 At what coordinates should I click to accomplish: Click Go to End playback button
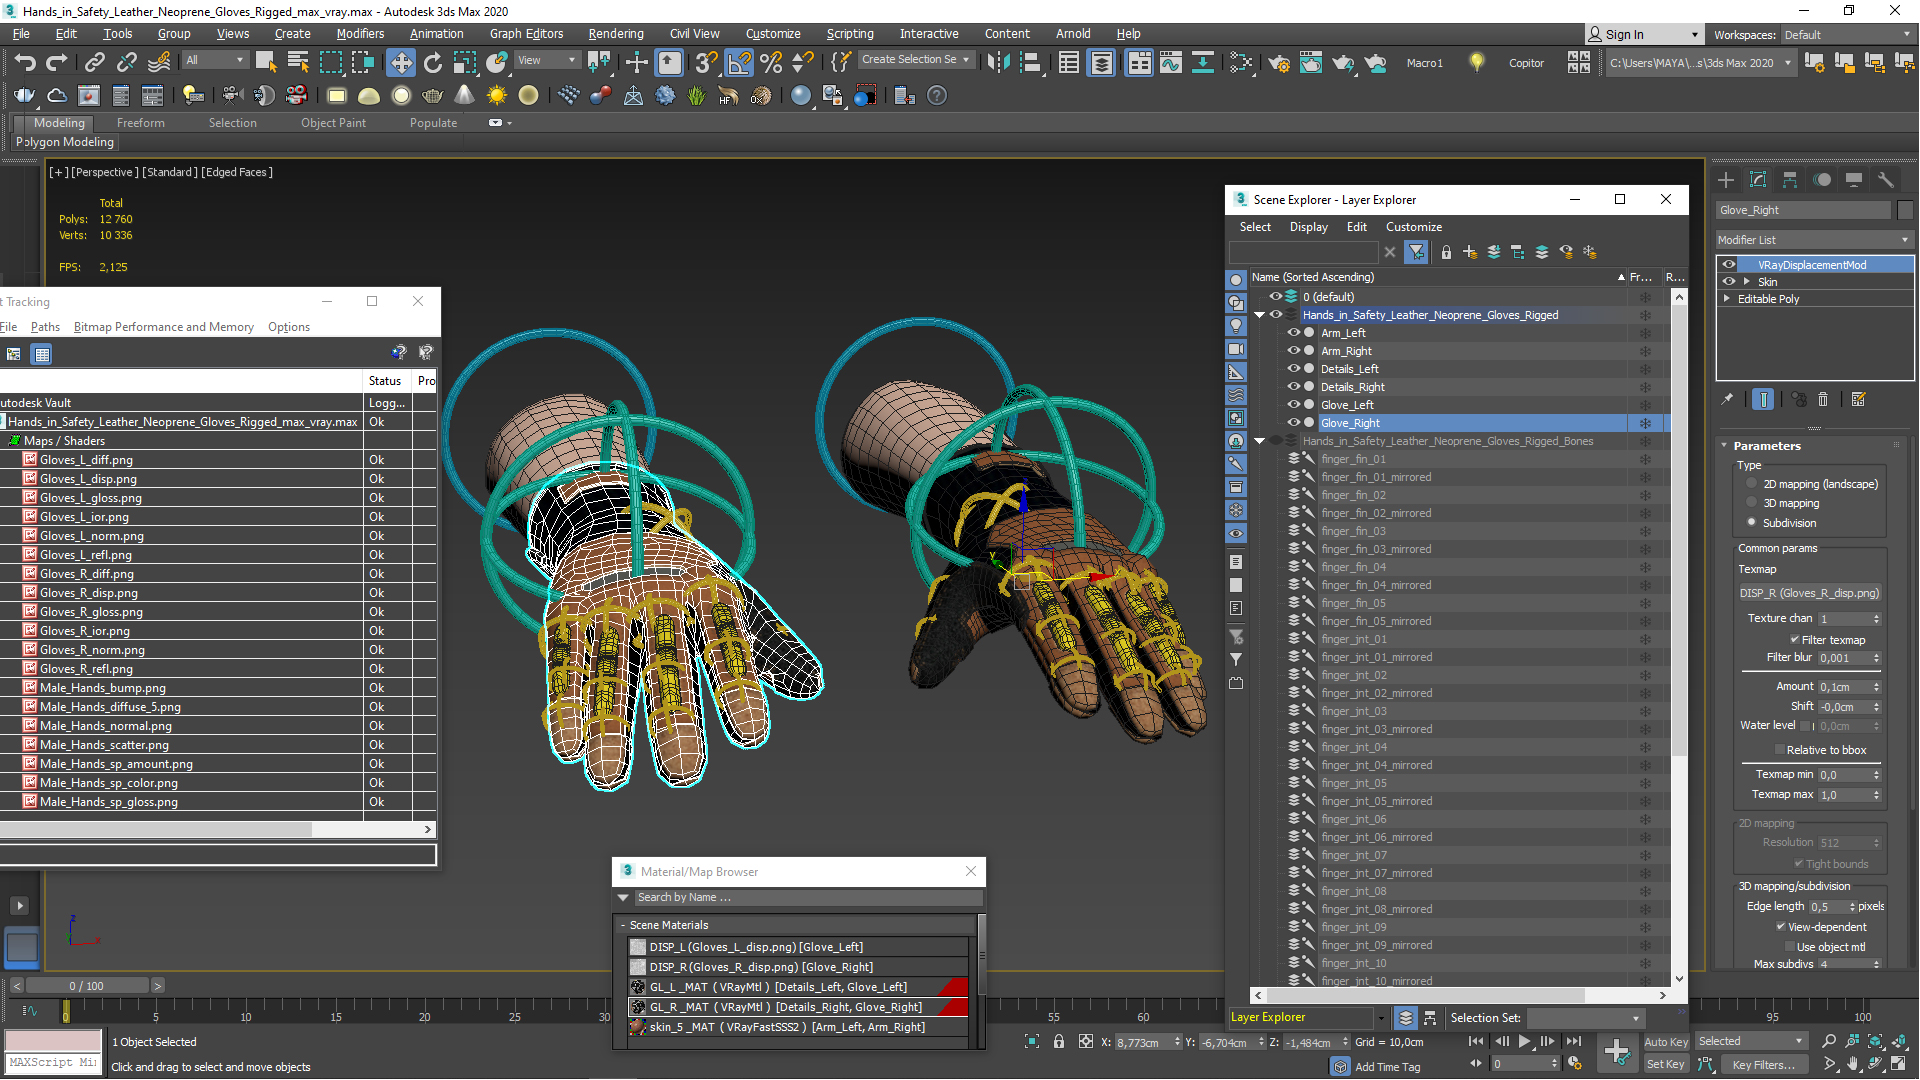(1573, 1041)
